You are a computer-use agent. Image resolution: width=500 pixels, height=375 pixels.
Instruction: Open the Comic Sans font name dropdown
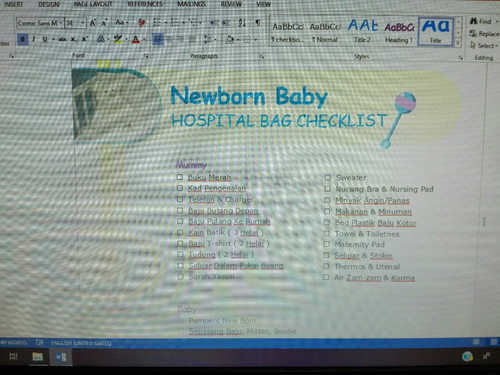point(60,23)
